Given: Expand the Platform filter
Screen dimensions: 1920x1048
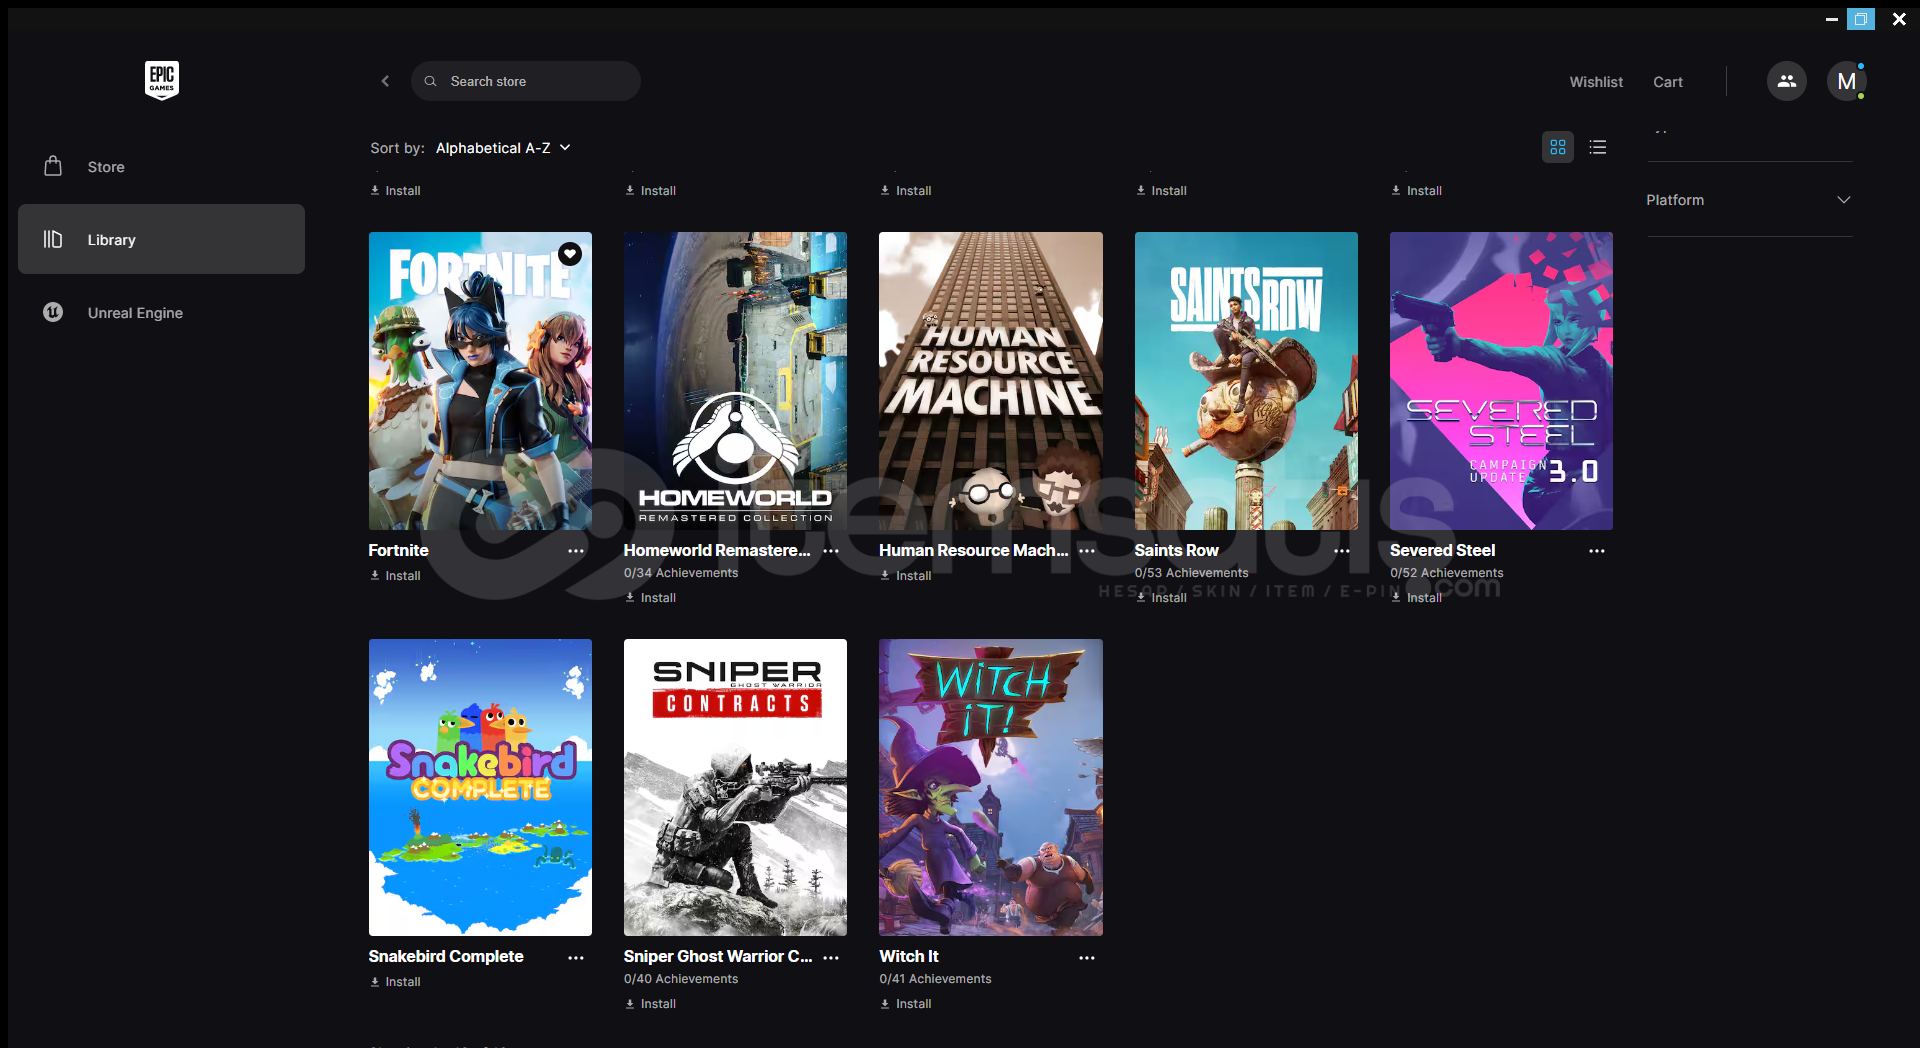Looking at the screenshot, I should 1749,200.
